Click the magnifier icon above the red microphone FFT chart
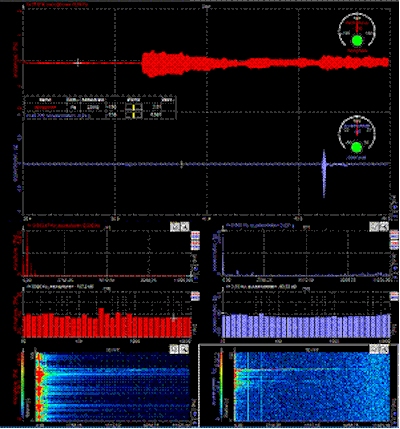The width and height of the screenshot is (400, 429). coord(184,227)
